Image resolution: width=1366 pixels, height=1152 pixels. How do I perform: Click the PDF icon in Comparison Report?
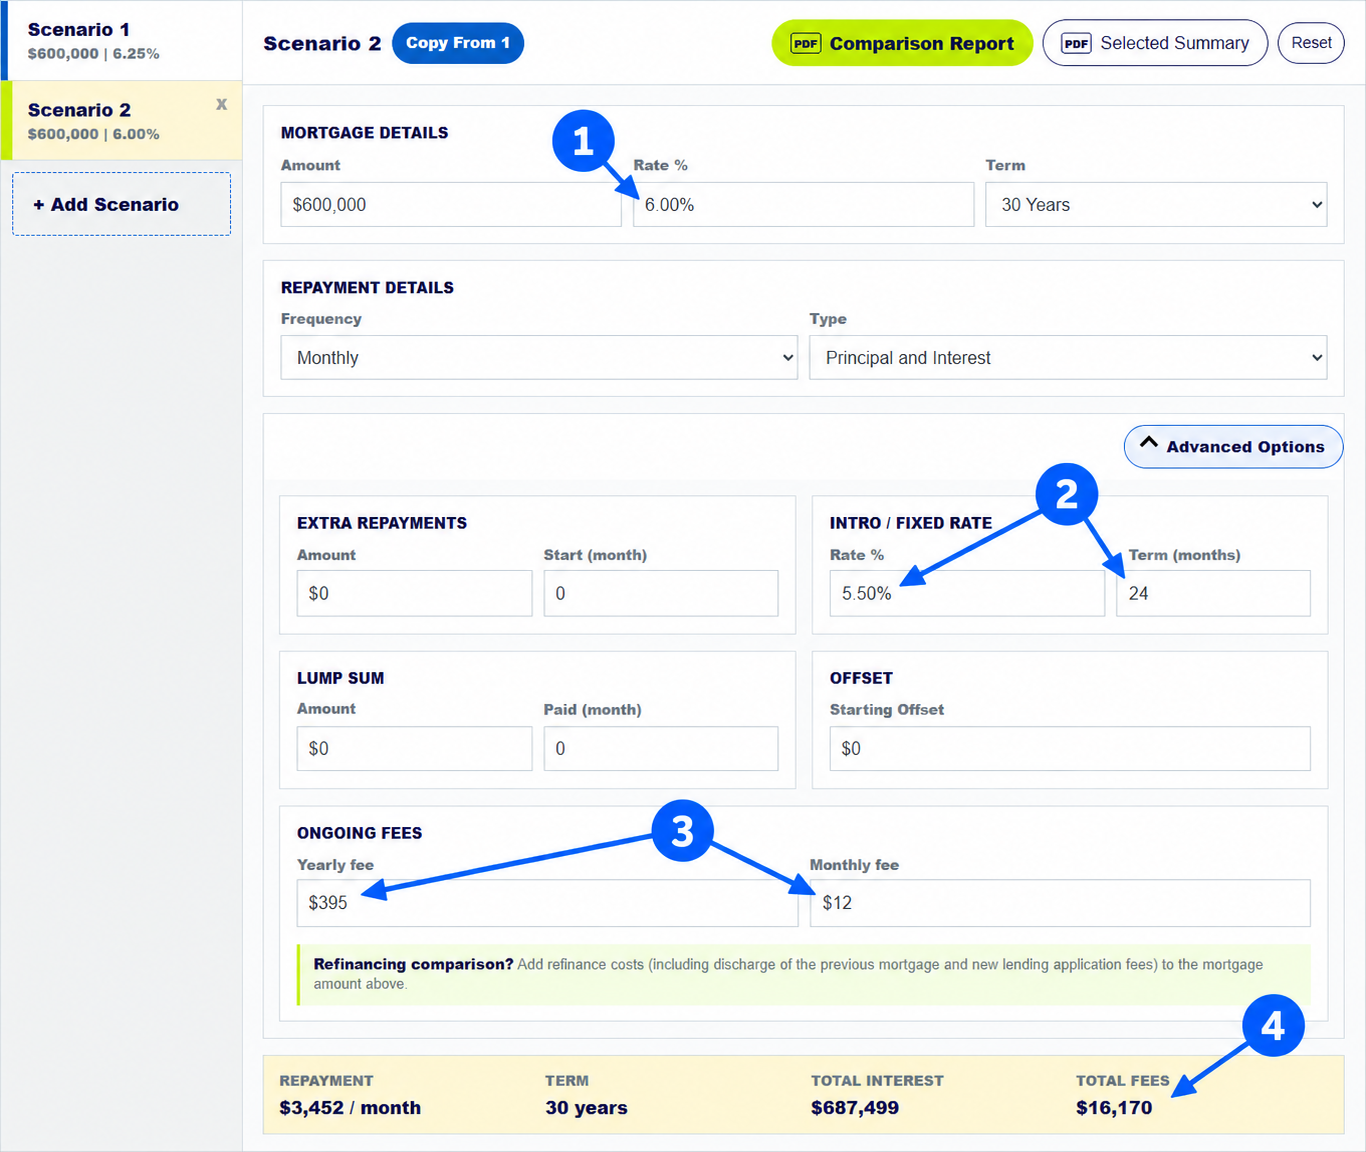coord(806,43)
